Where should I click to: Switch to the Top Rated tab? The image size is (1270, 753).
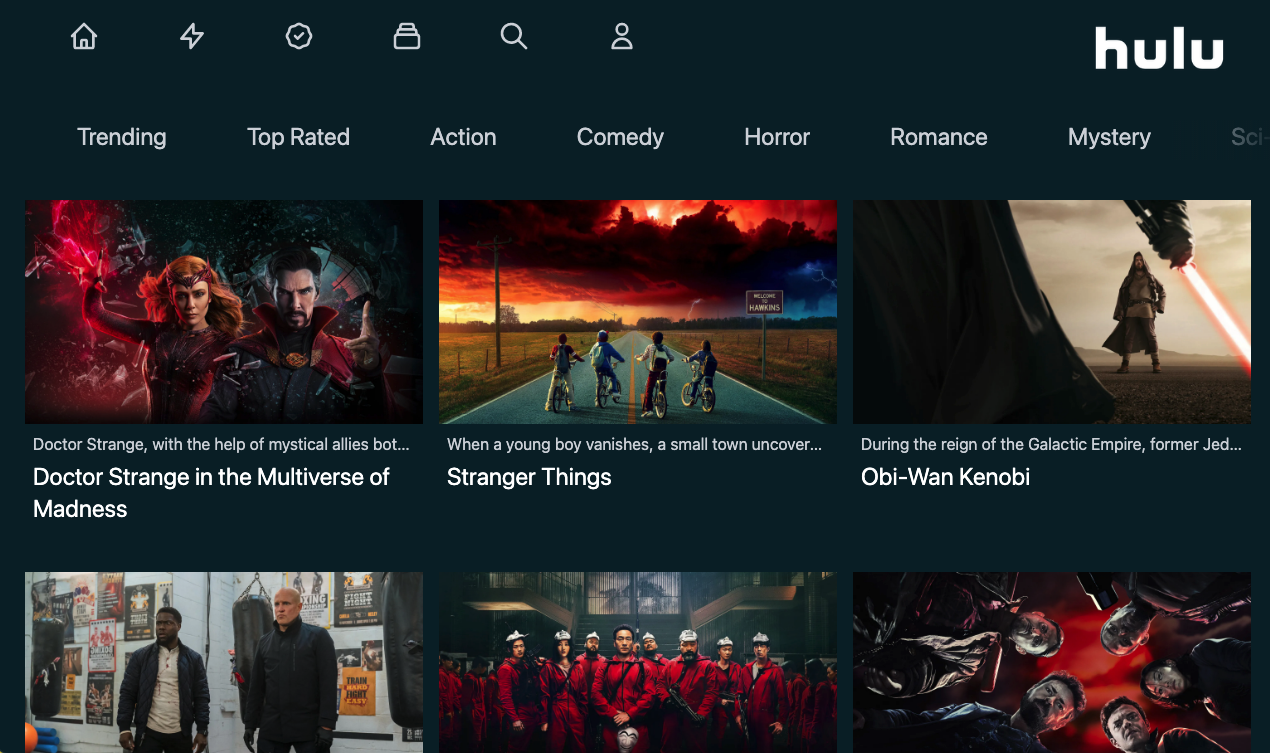(298, 137)
